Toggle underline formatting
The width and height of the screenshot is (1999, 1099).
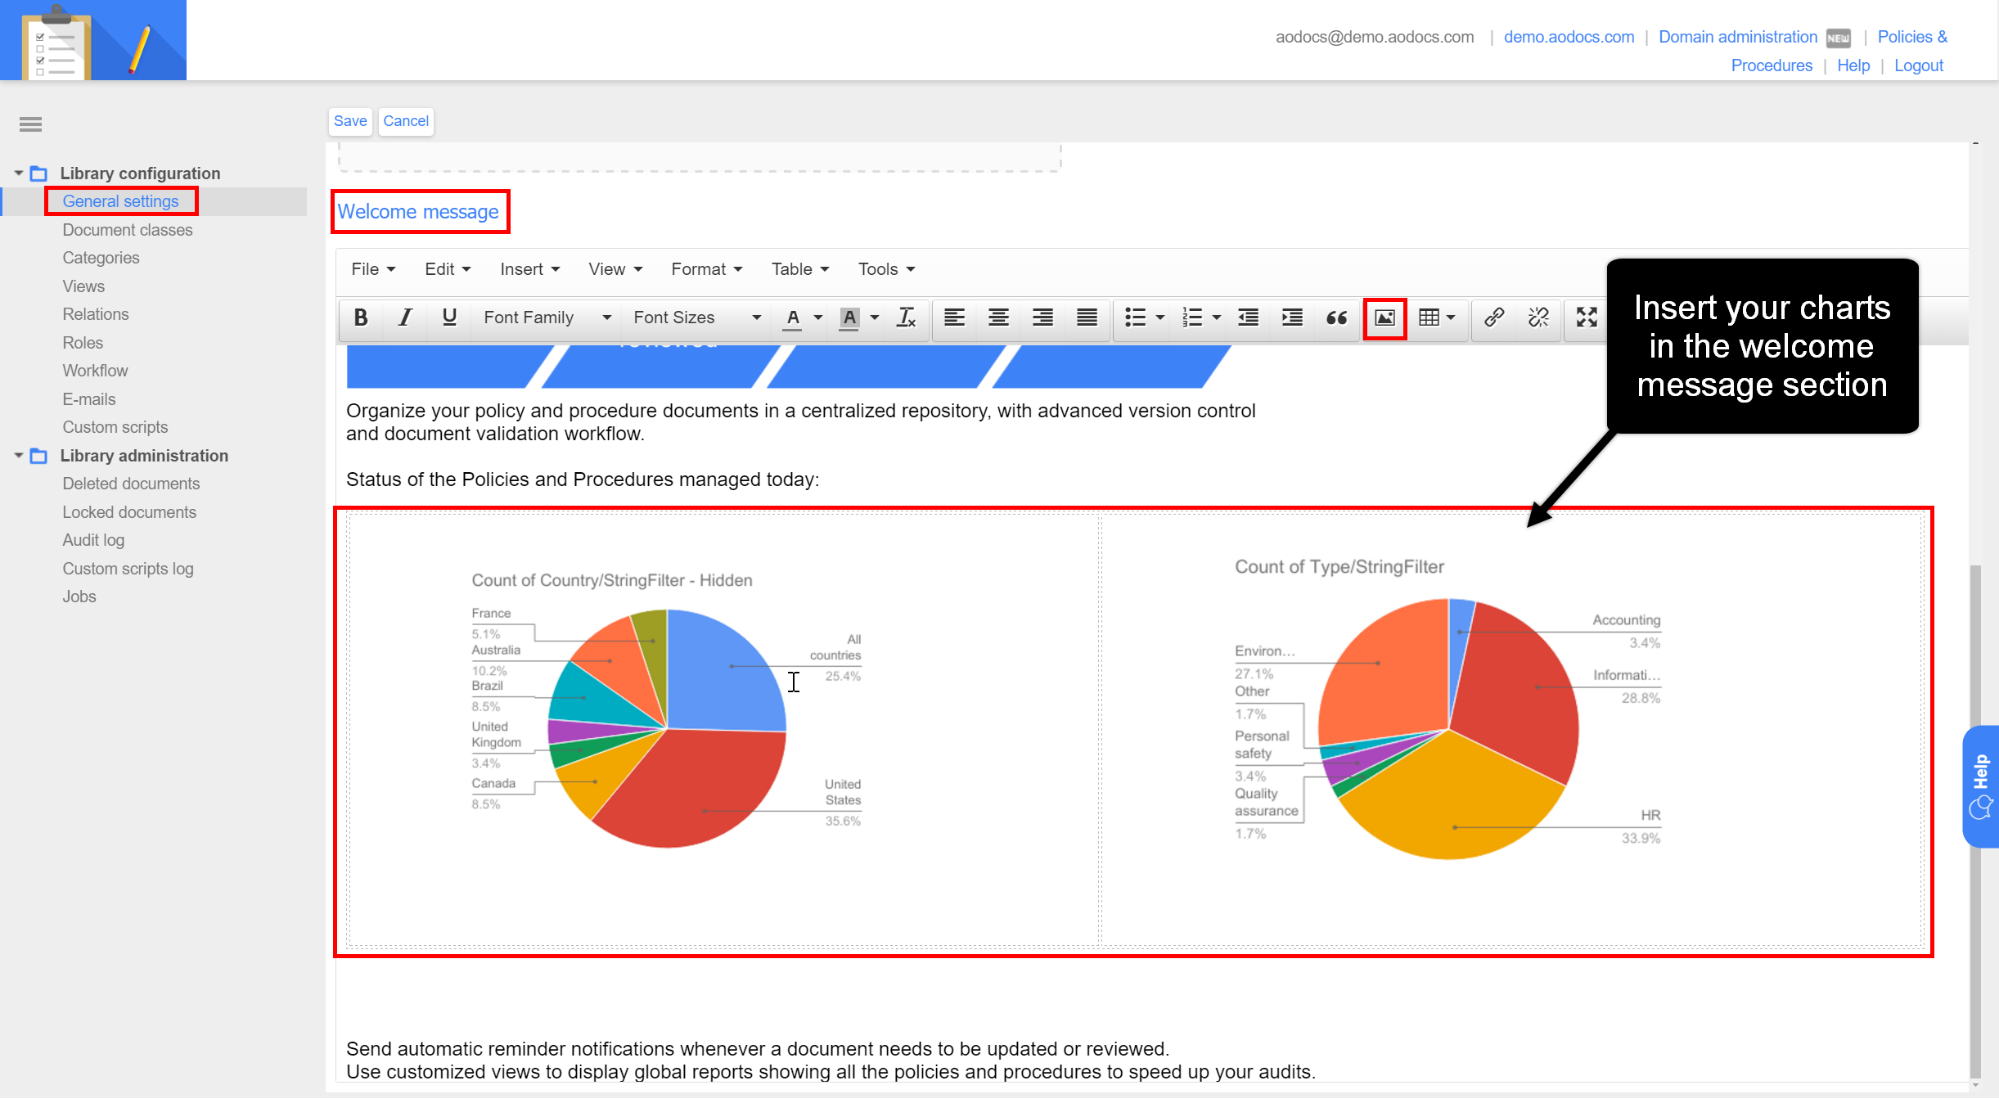pos(449,318)
